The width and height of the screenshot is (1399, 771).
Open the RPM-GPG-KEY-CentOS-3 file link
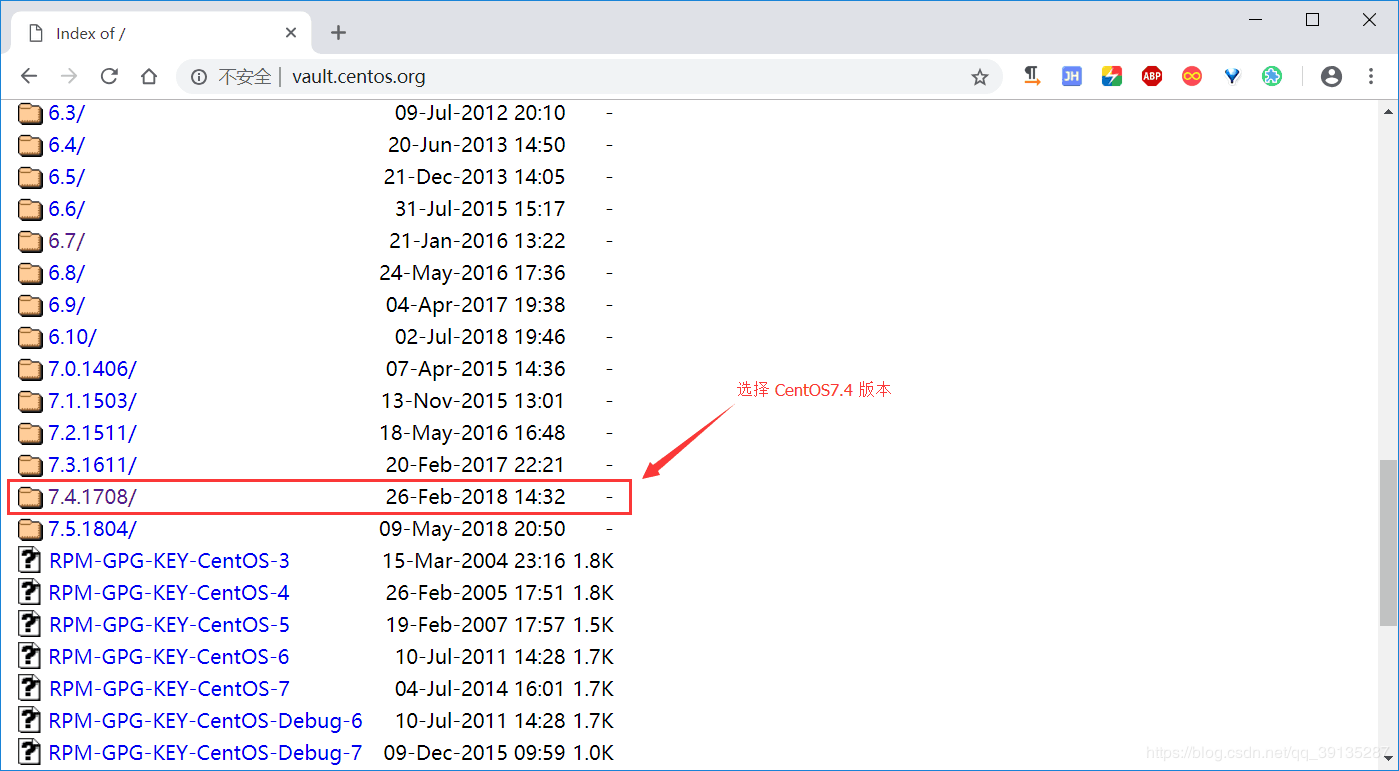(x=169, y=561)
